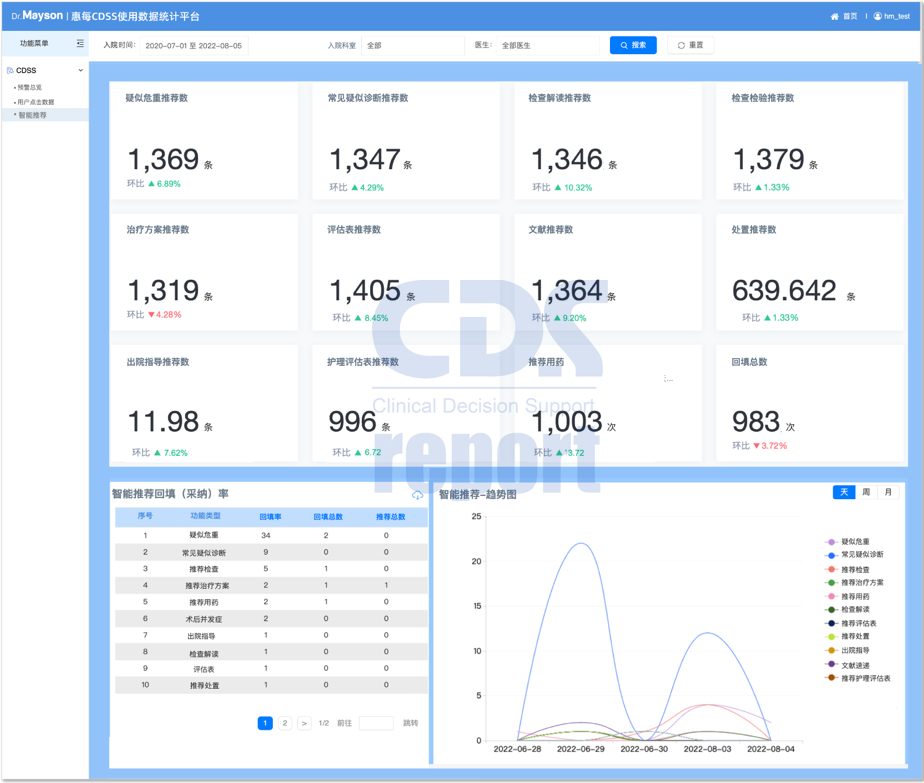Open 用户点击数据 in the sidebar
924x783 pixels.
click(x=35, y=102)
